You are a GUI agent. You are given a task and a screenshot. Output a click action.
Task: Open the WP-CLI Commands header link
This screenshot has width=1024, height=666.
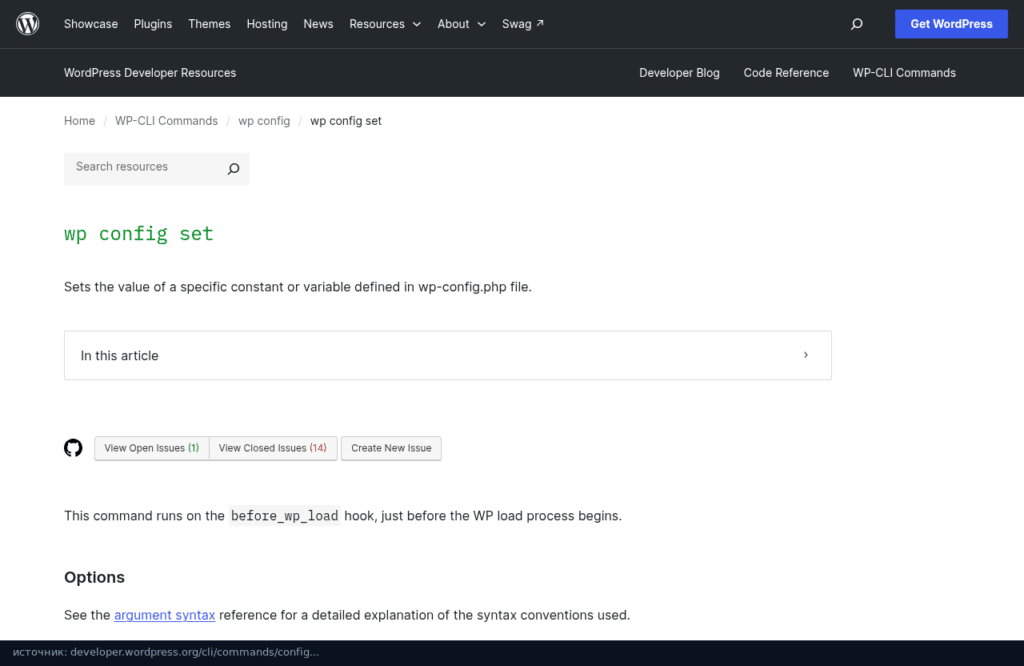[904, 72]
